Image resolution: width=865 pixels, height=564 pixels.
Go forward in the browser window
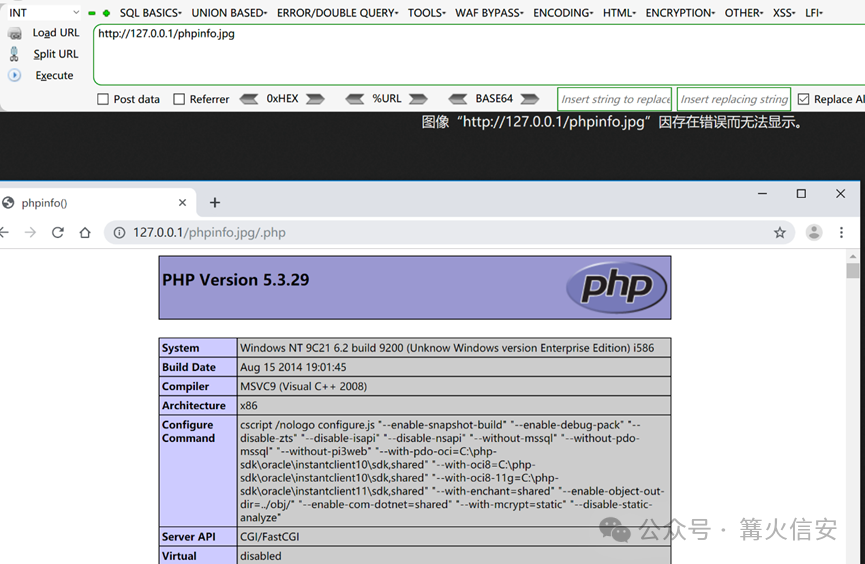click(30, 232)
